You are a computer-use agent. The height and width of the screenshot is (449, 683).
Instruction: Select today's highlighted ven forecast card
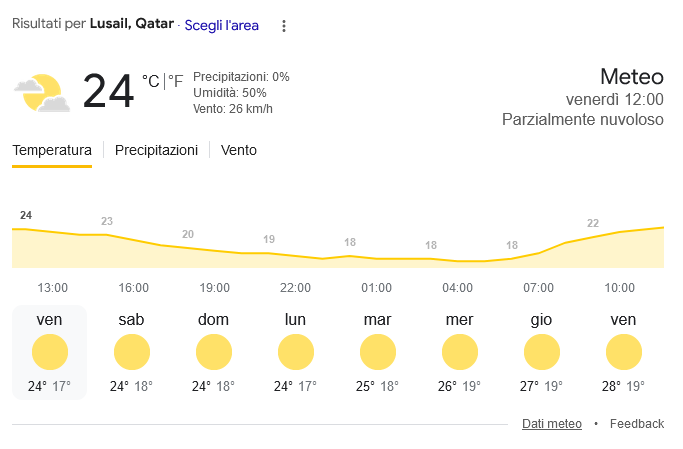pos(49,352)
